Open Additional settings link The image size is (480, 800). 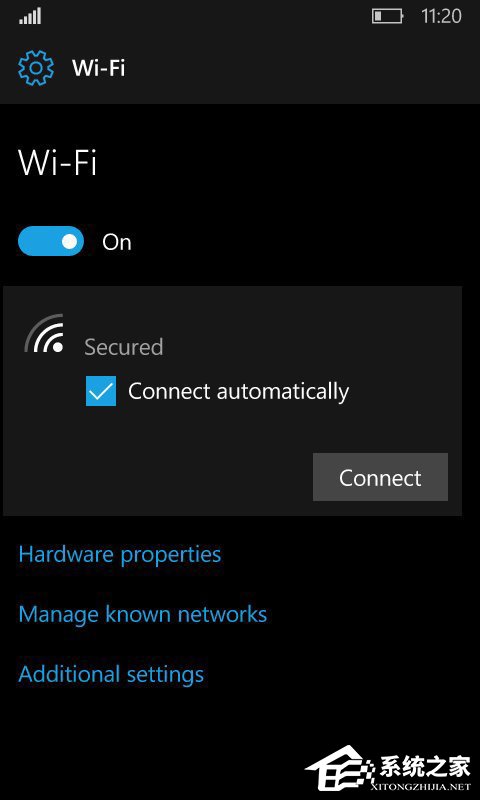tap(111, 674)
